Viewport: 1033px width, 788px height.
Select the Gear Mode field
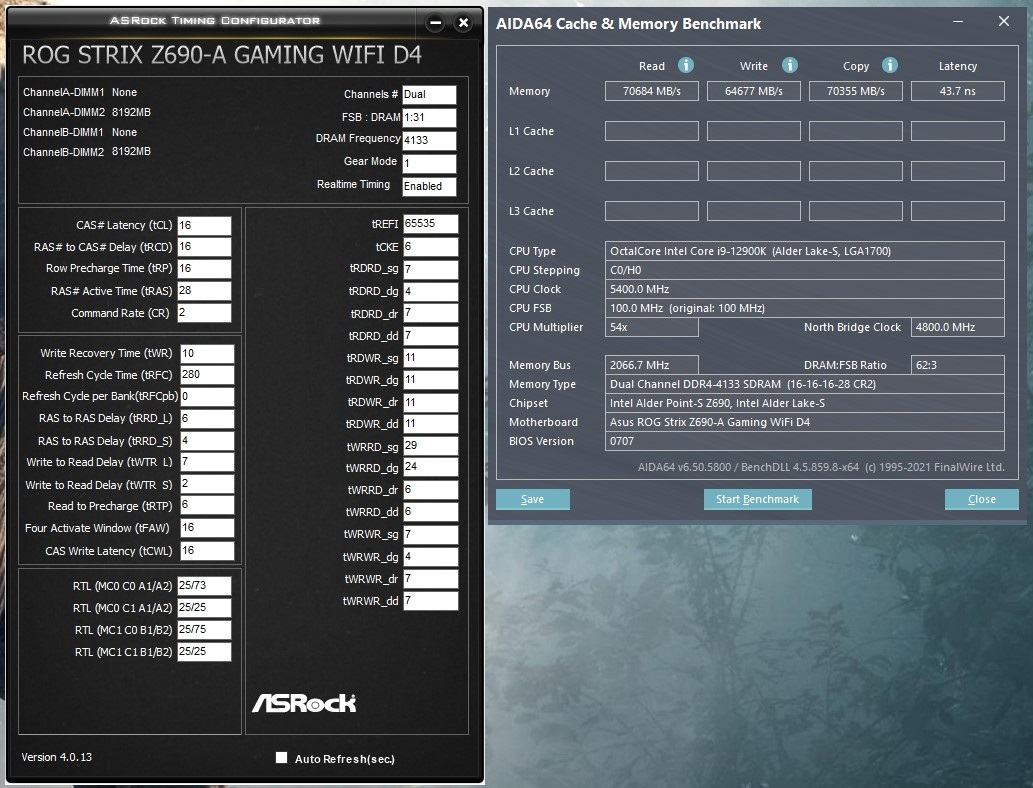pyautogui.click(x=429, y=163)
